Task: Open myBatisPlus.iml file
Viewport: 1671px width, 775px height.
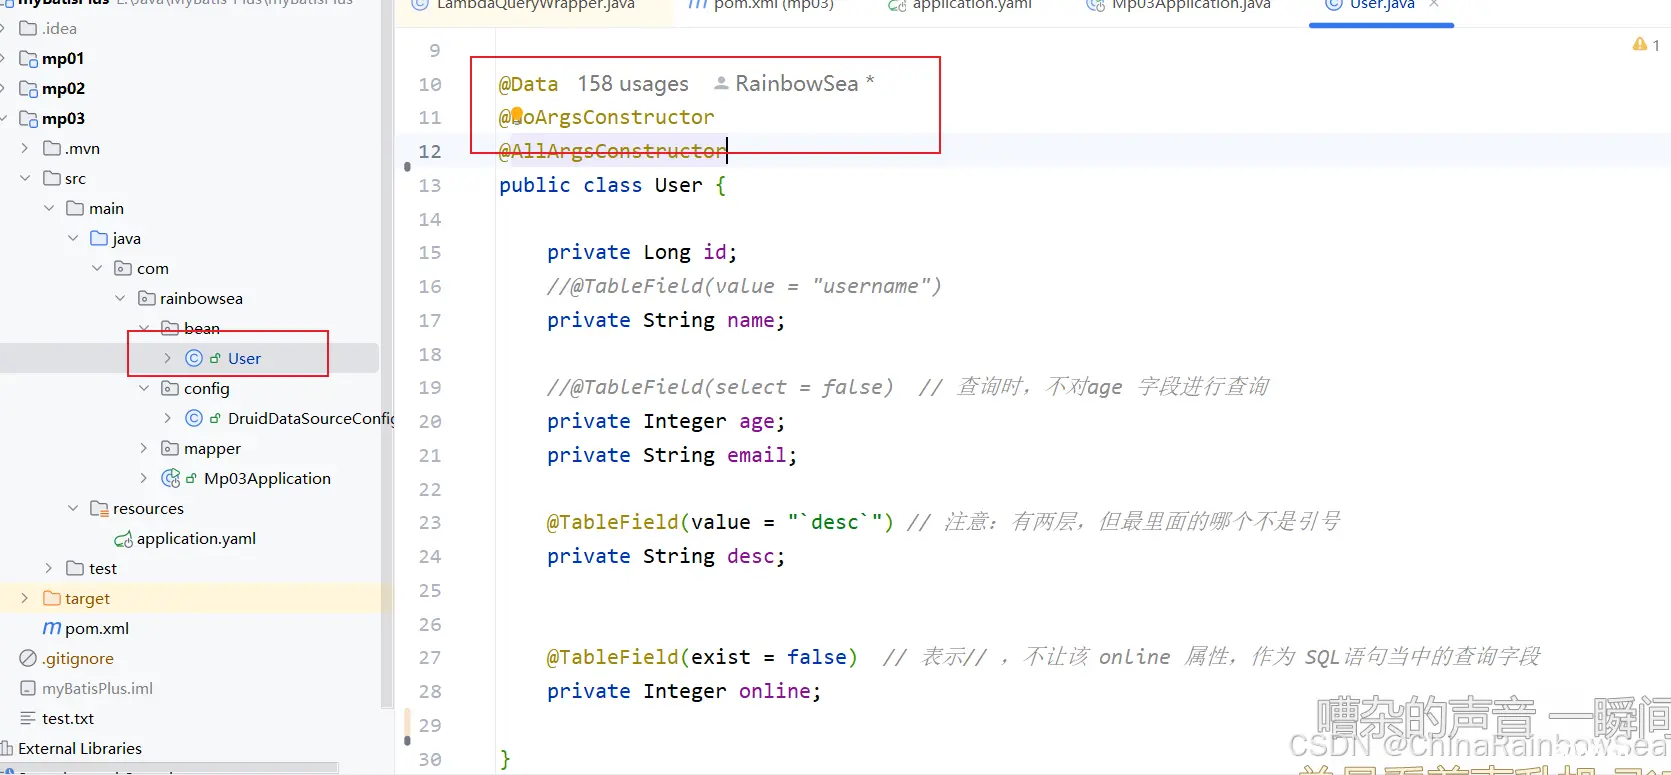Action: click(97, 688)
